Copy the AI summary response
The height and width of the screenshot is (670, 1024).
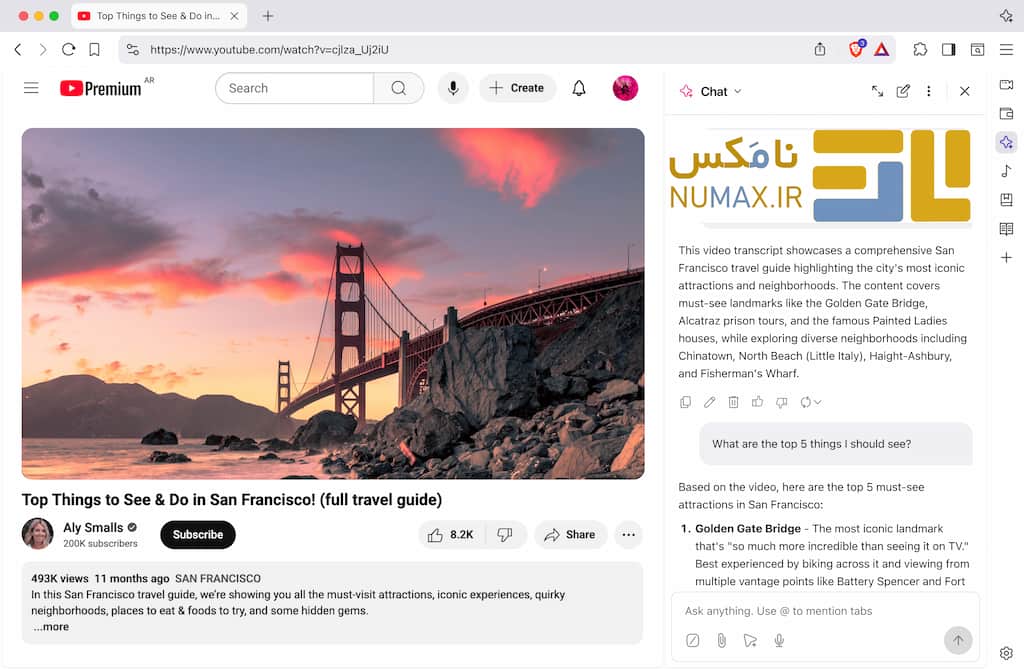pos(685,402)
